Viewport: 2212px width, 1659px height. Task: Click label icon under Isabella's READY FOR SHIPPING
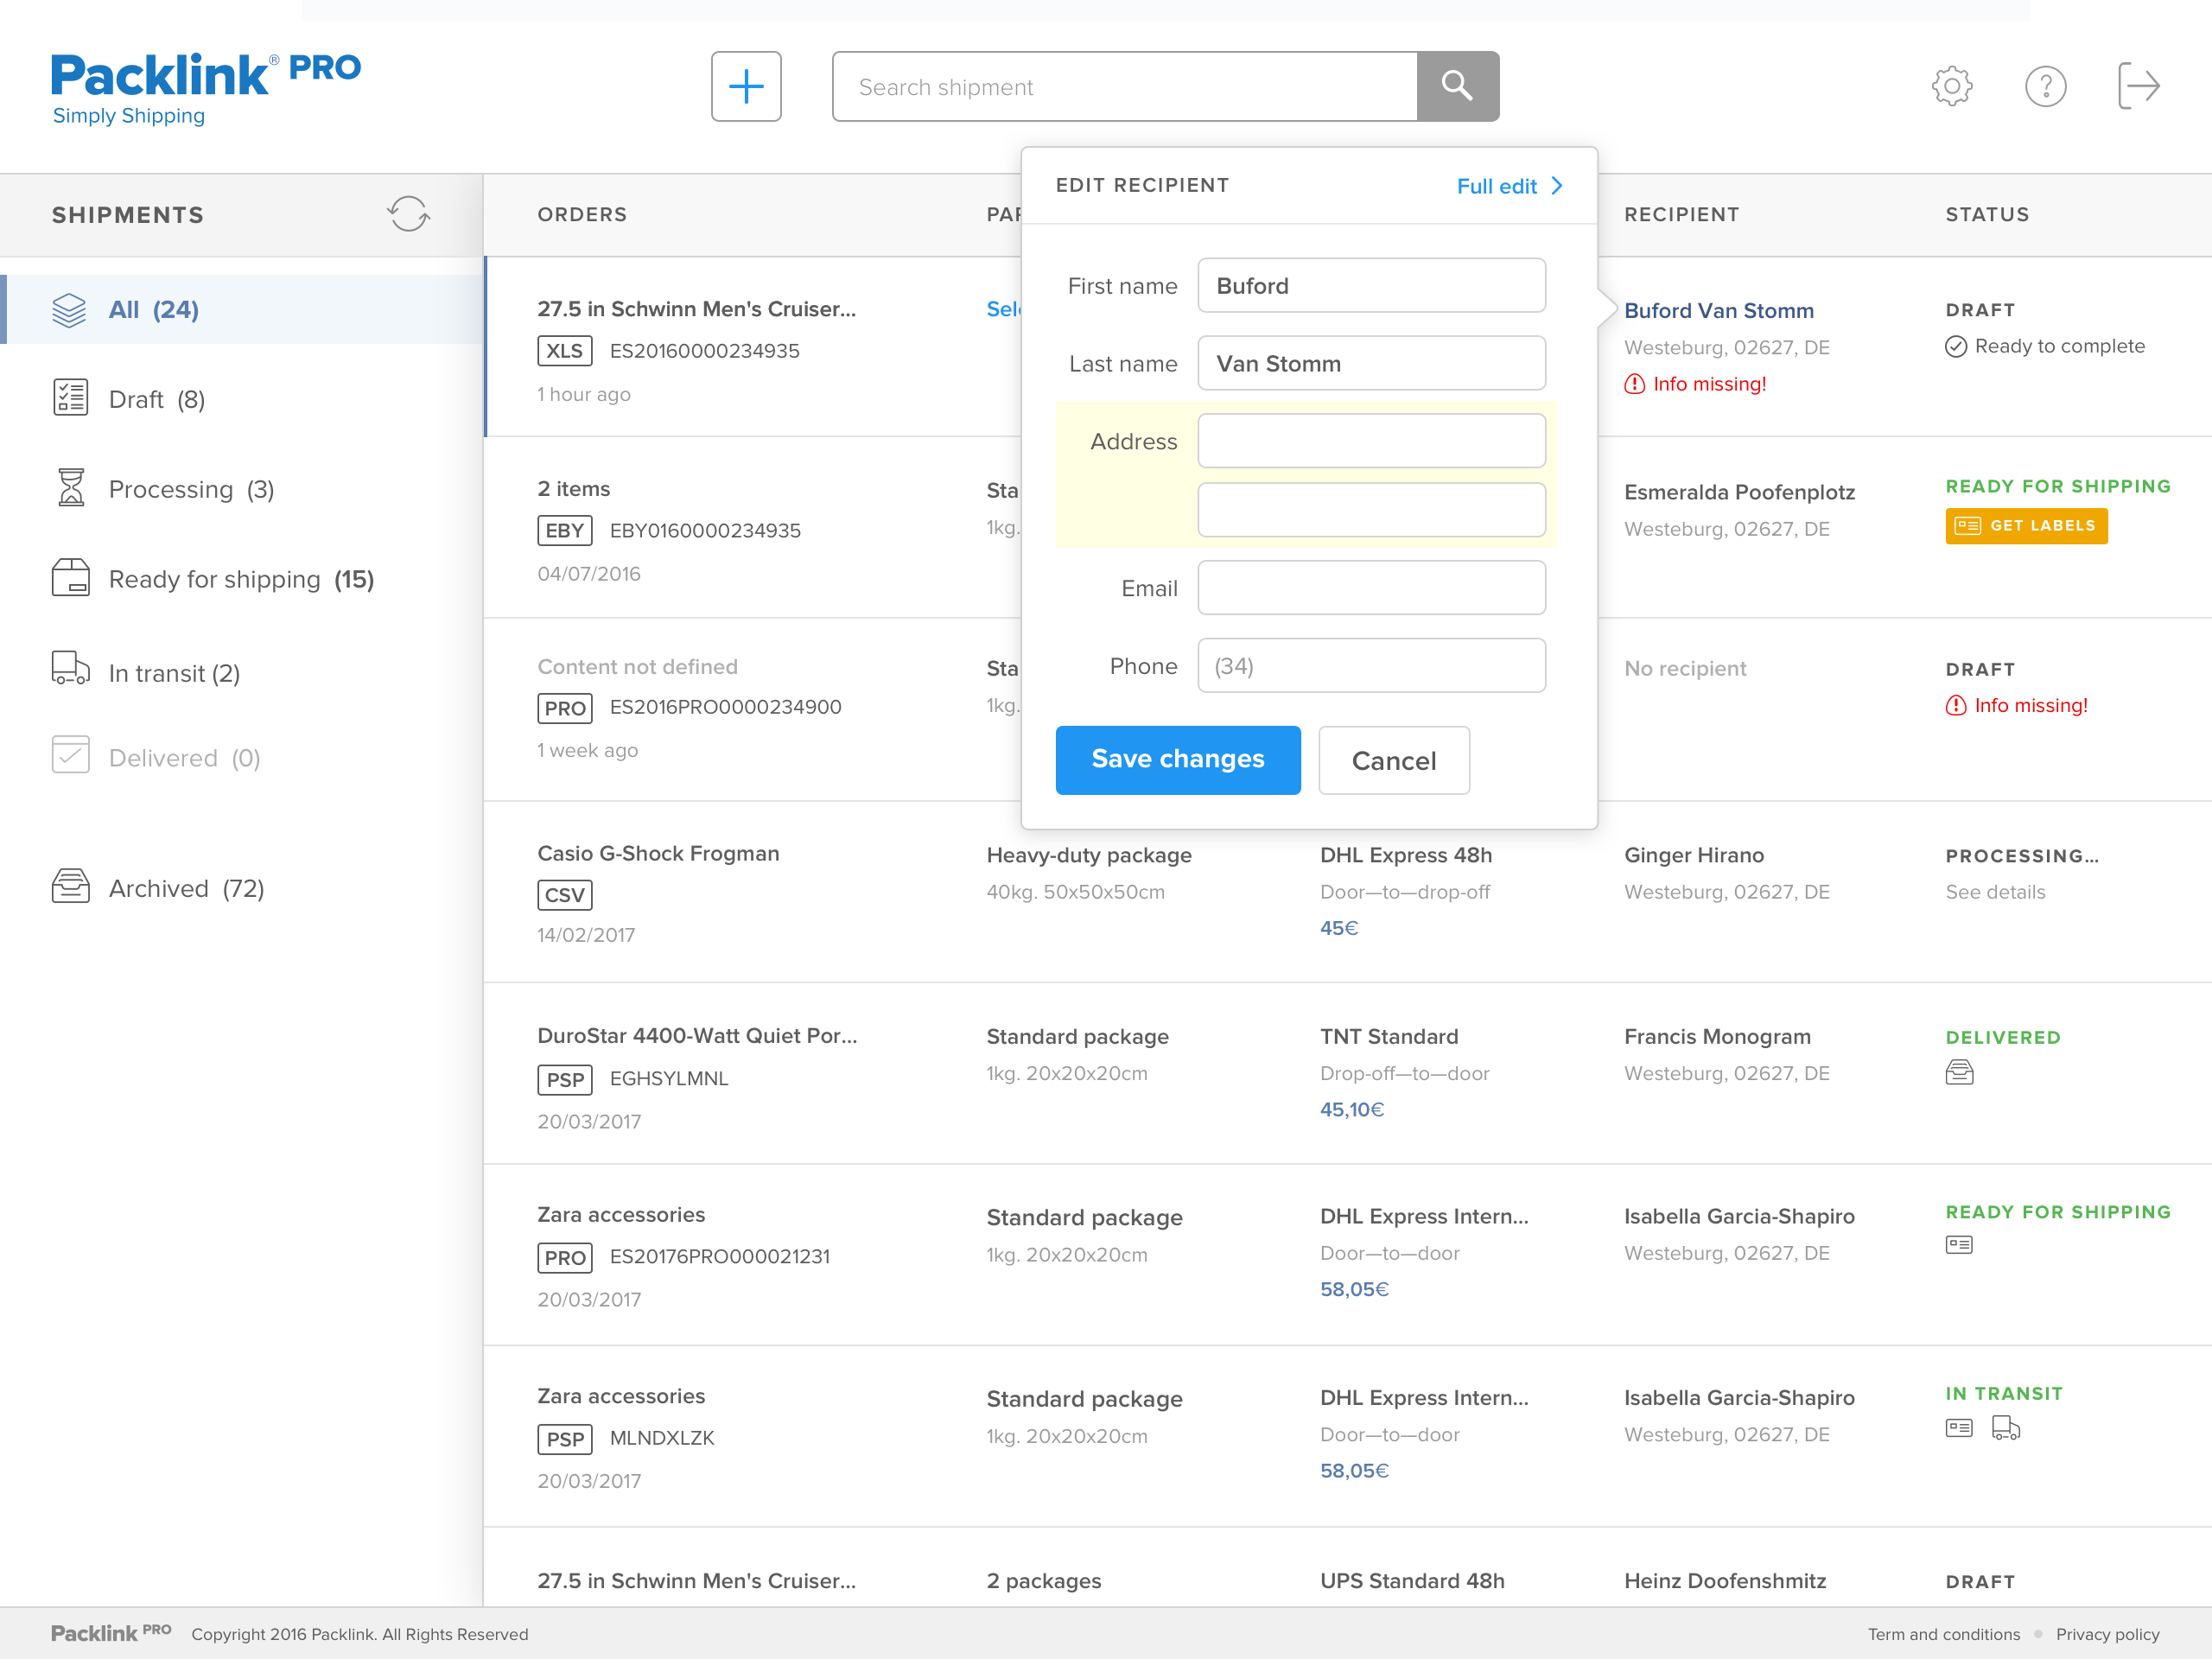click(1958, 1245)
